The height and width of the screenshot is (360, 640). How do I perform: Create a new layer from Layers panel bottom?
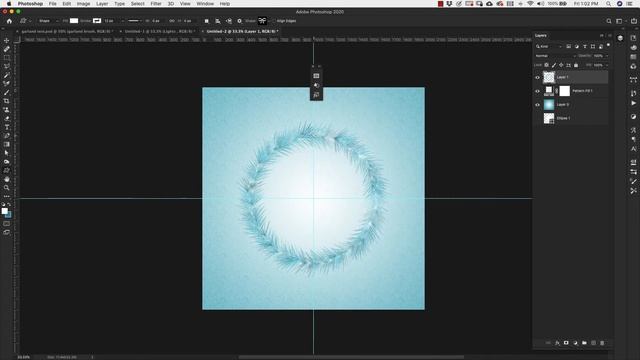[x=593, y=343]
